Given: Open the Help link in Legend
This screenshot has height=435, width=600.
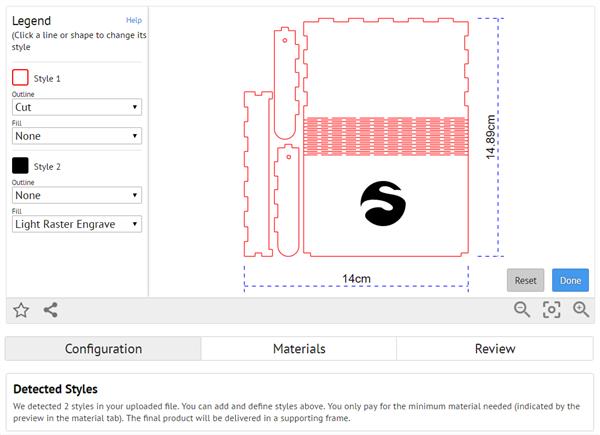Looking at the screenshot, I should point(134,20).
